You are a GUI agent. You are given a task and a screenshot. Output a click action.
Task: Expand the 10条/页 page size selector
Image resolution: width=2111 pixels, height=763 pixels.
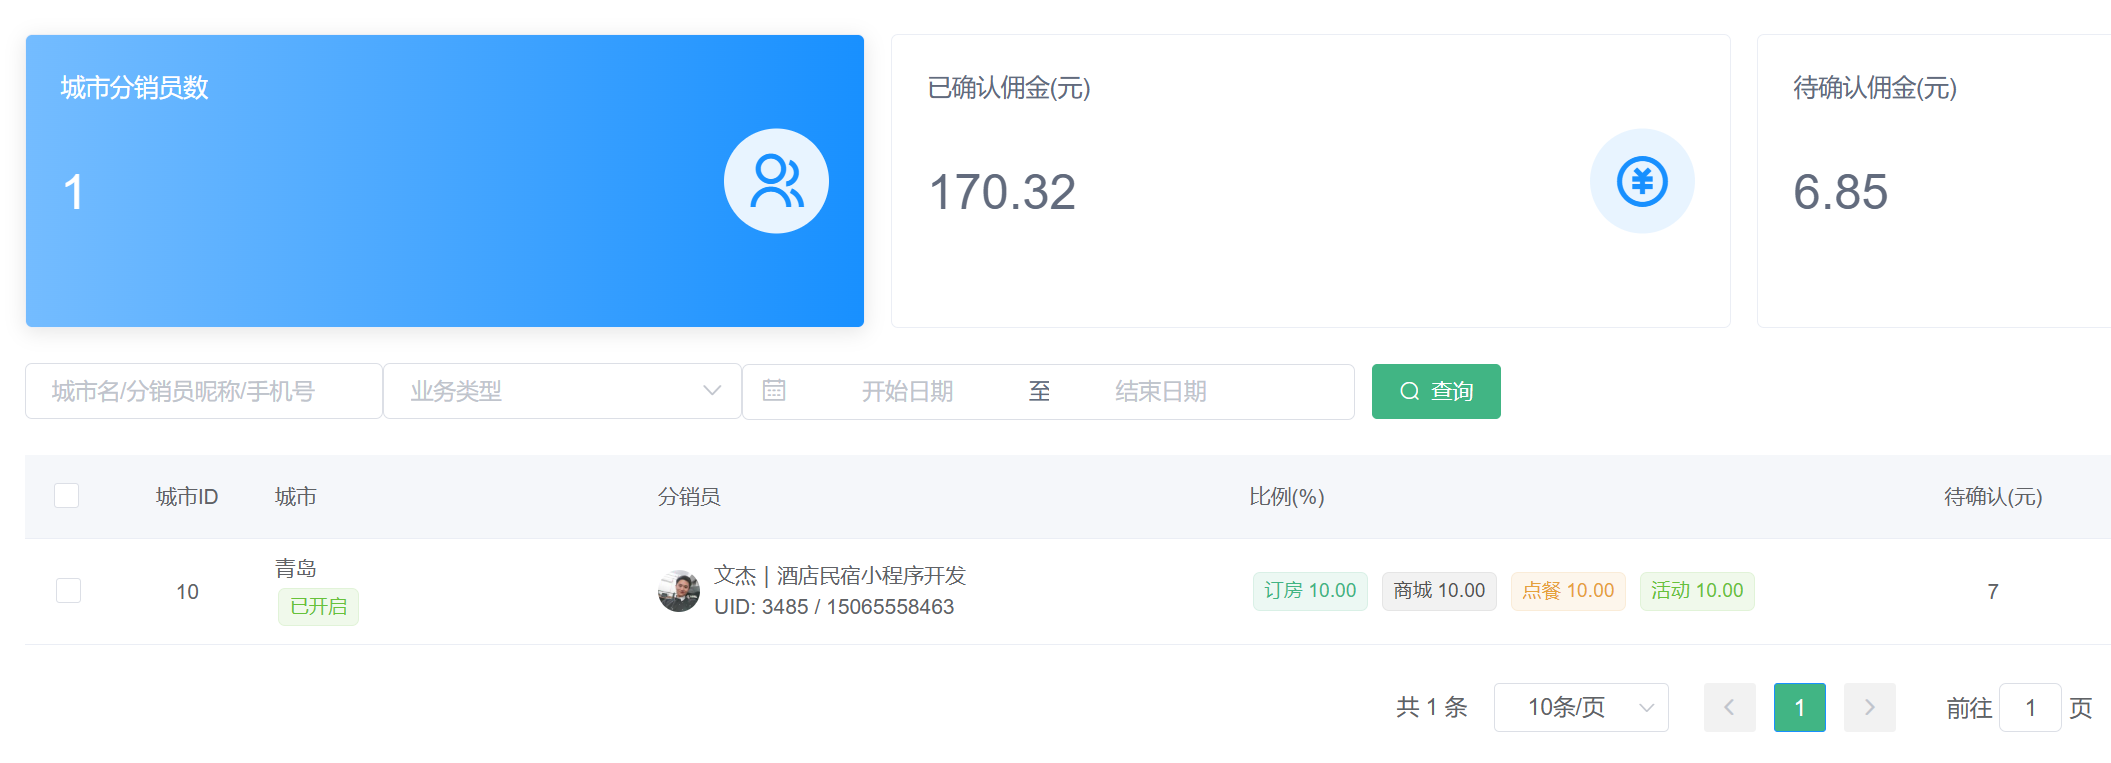(1580, 708)
